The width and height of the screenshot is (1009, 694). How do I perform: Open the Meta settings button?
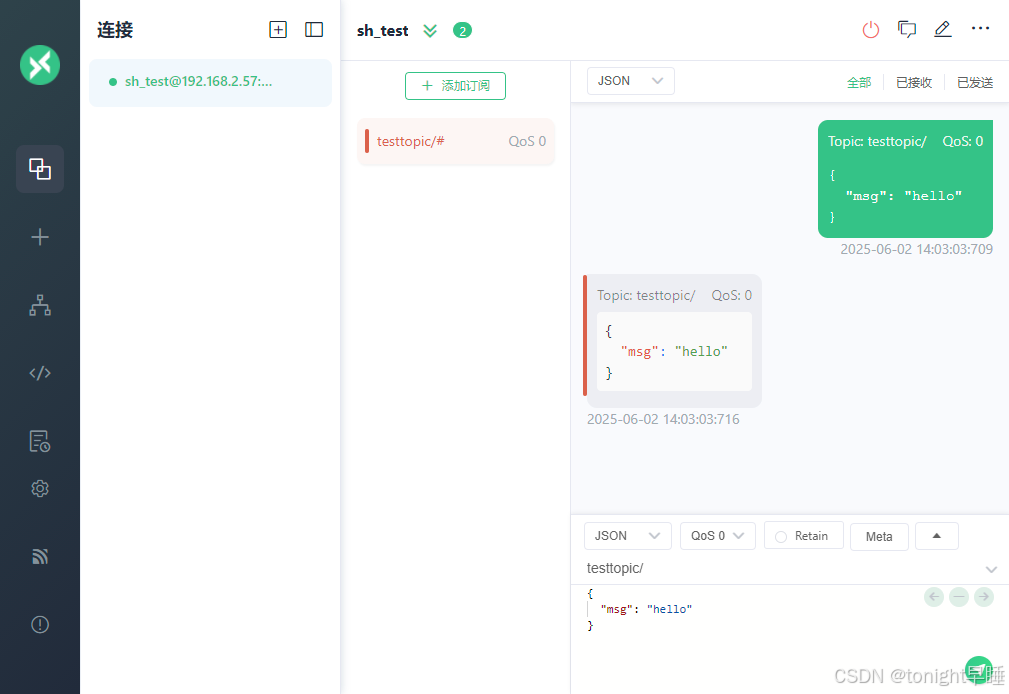[879, 536]
